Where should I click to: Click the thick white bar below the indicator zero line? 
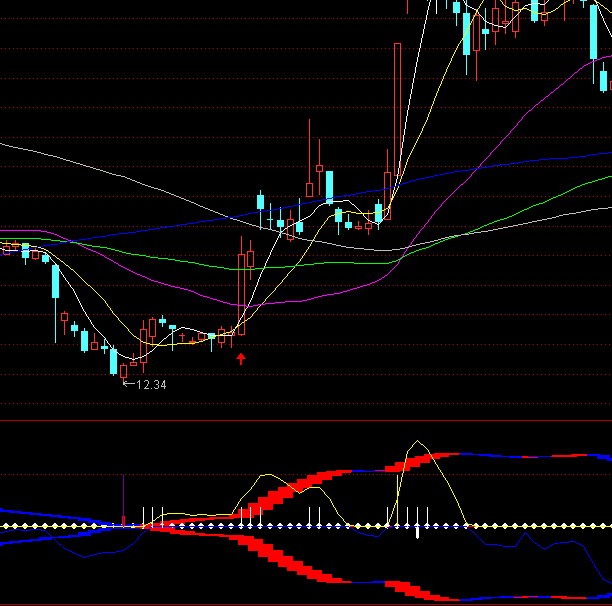[x=417, y=533]
